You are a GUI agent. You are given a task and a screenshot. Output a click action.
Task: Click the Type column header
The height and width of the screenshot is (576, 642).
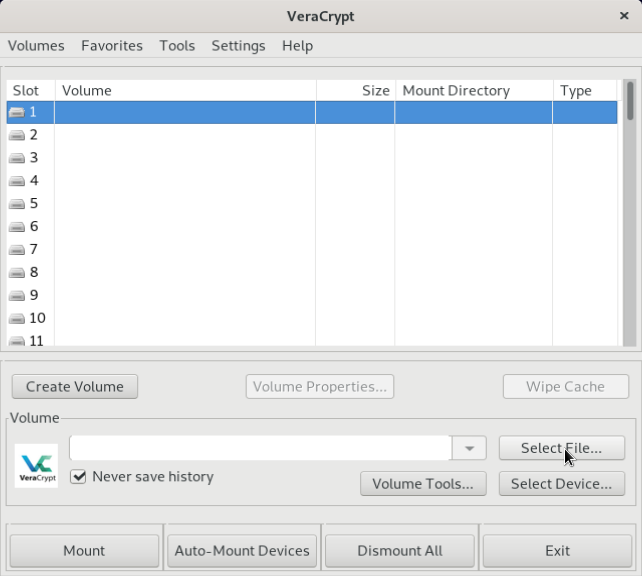585,90
